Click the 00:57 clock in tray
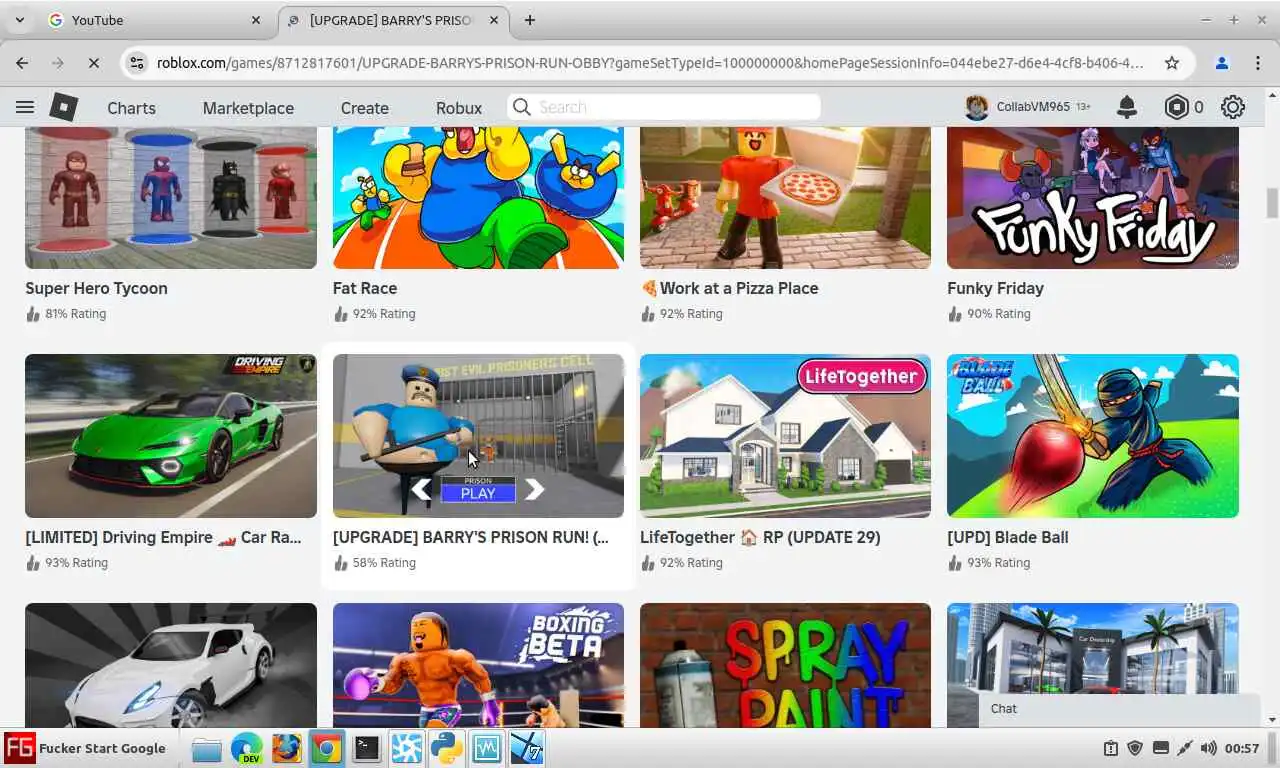 point(1242,748)
